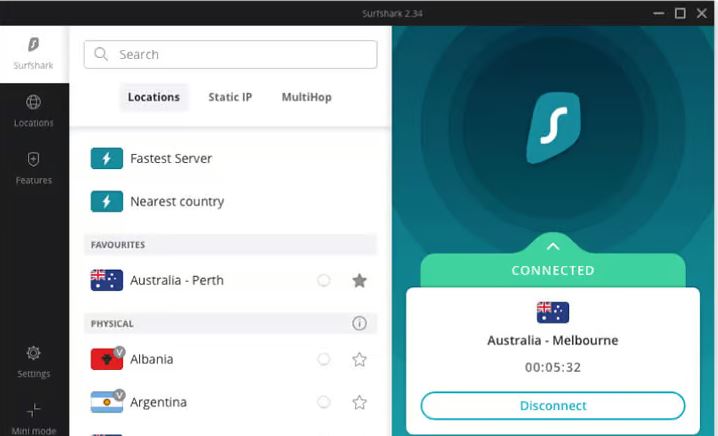
Task: Disconnect from the VPN
Action: click(x=553, y=406)
